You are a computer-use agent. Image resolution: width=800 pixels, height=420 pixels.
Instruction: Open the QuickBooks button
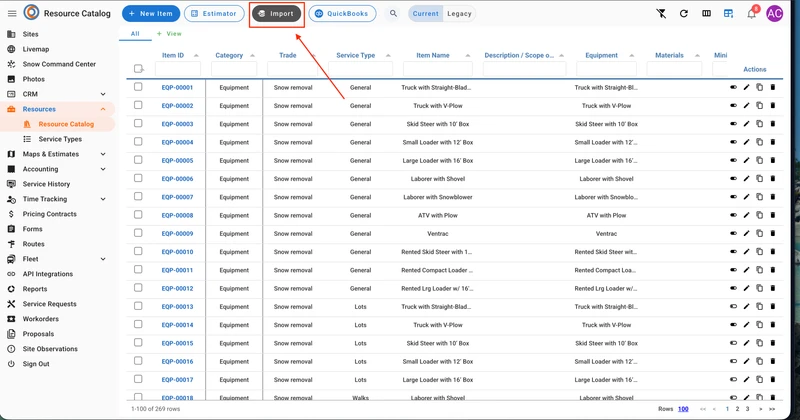coord(342,14)
